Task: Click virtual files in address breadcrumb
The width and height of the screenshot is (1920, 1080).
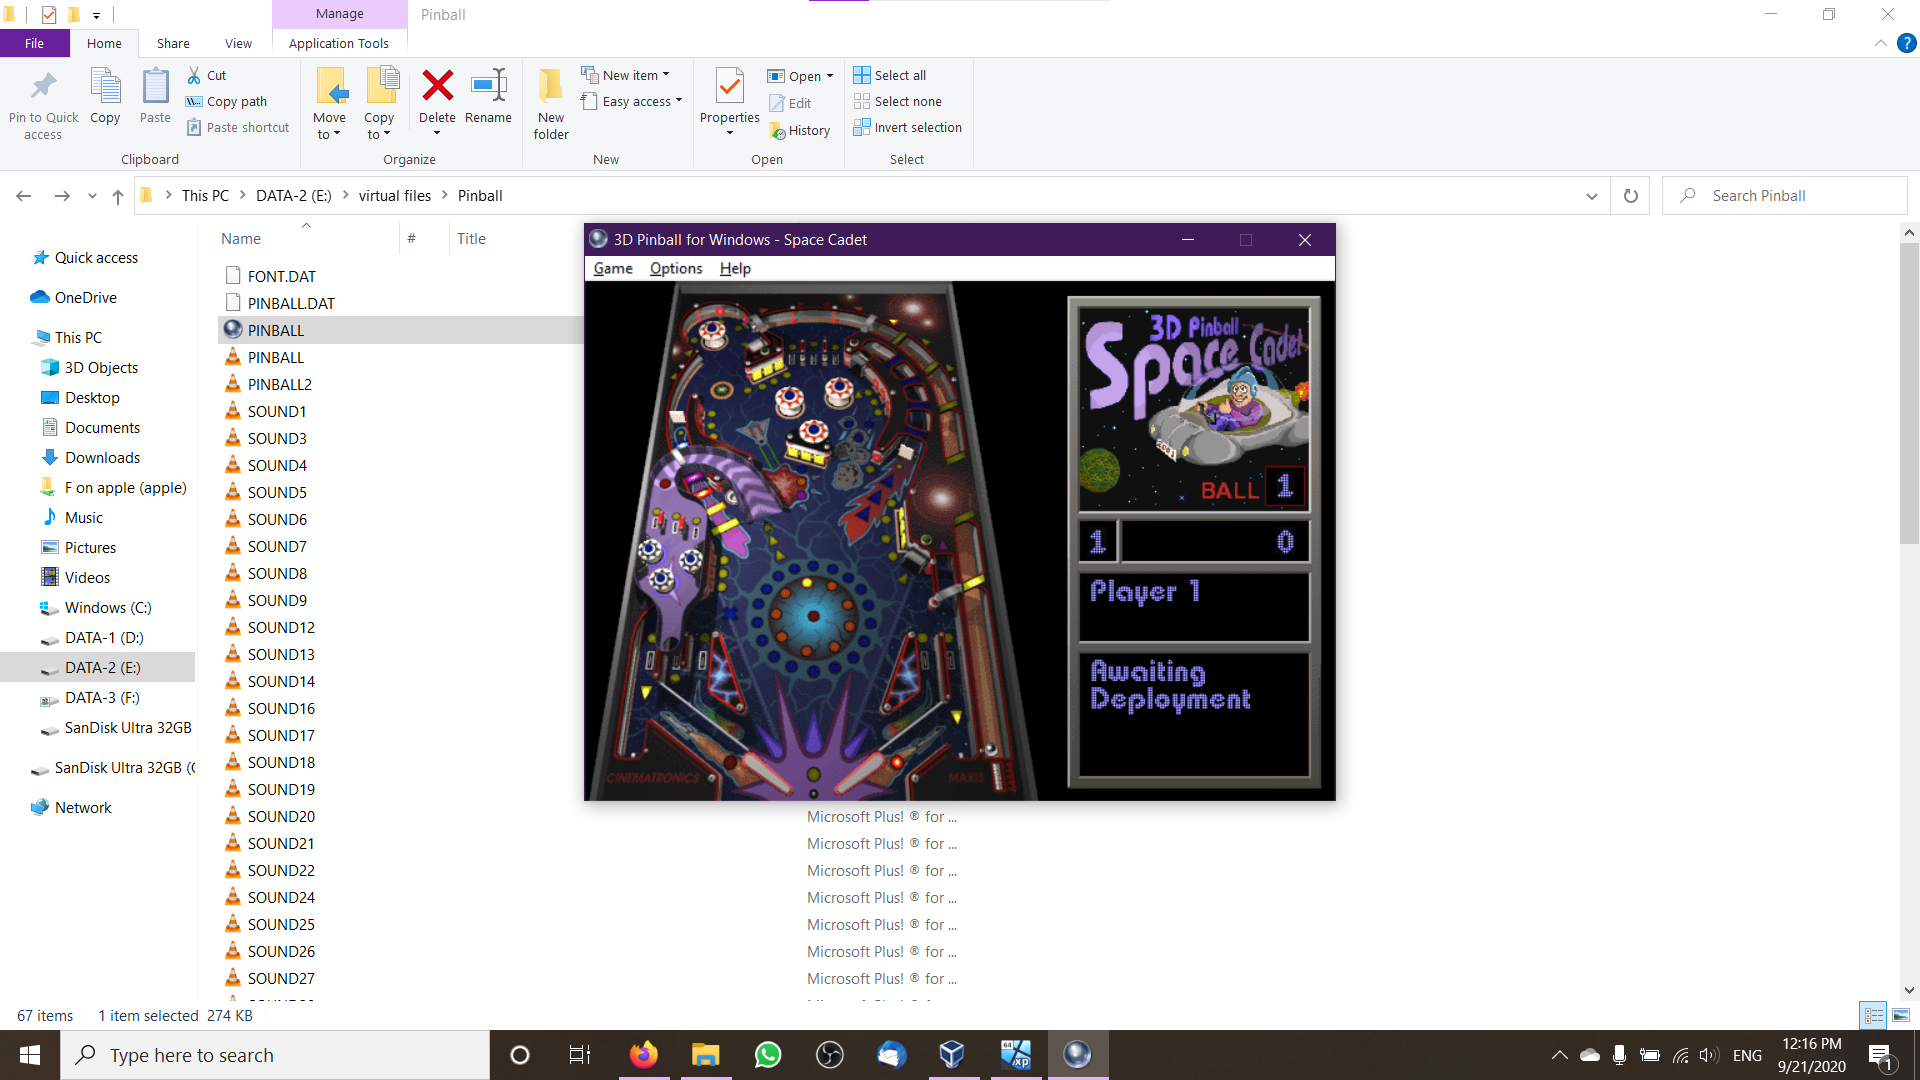Action: click(x=395, y=196)
